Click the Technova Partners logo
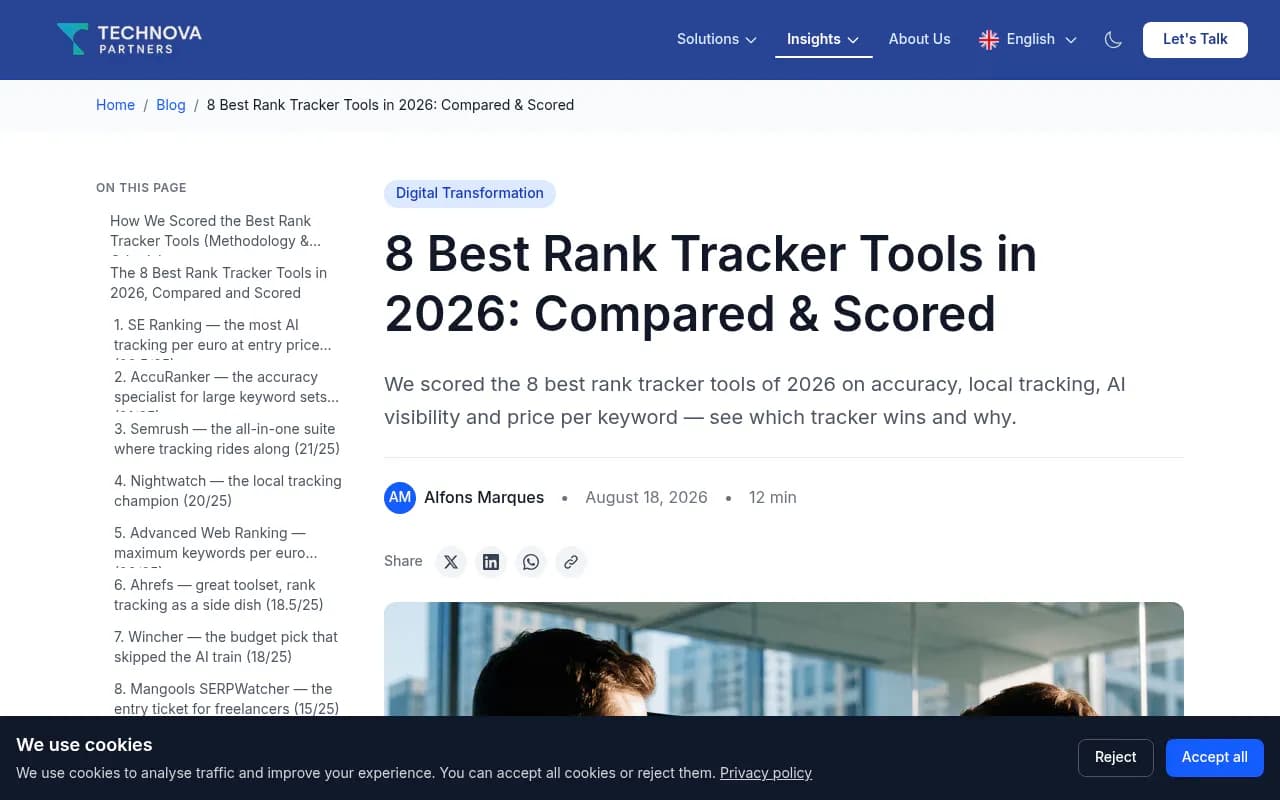 click(129, 39)
